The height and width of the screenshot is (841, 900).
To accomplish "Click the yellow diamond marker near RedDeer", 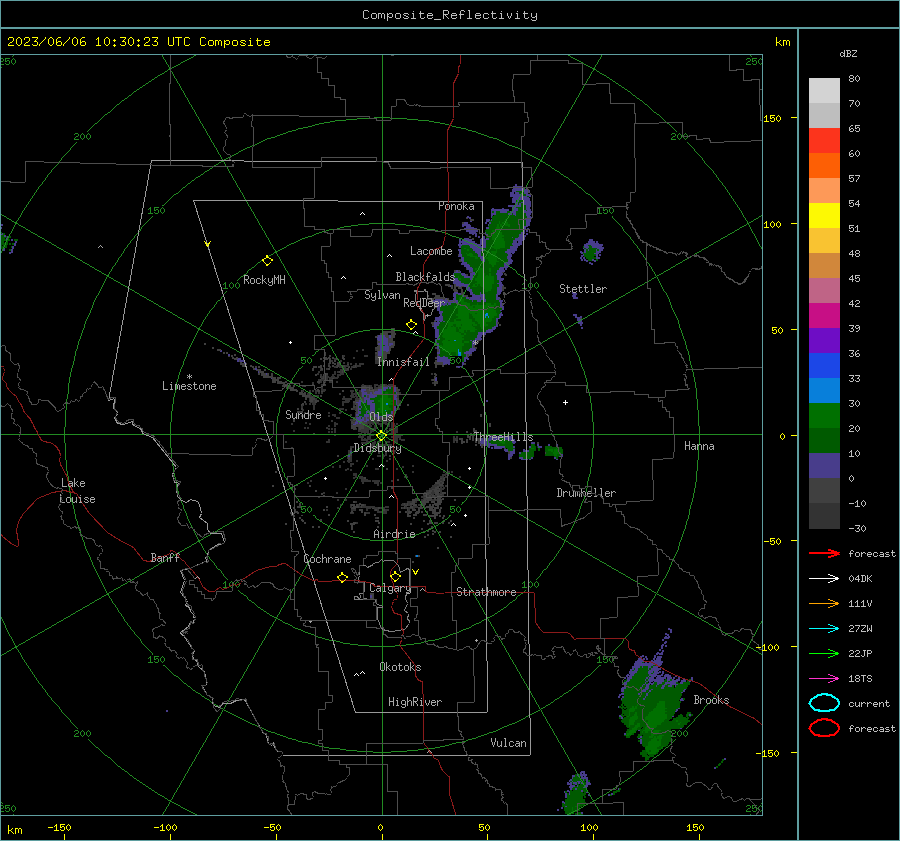I will tap(412, 325).
